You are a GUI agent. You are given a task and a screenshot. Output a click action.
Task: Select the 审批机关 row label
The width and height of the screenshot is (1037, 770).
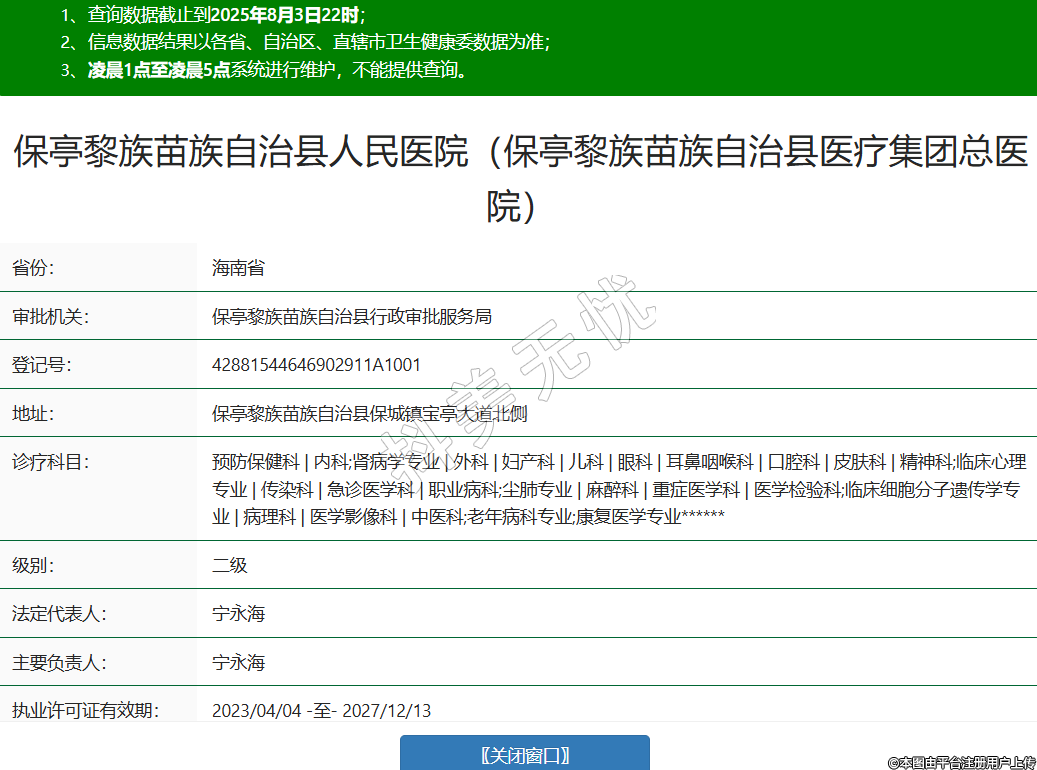[x=50, y=317]
